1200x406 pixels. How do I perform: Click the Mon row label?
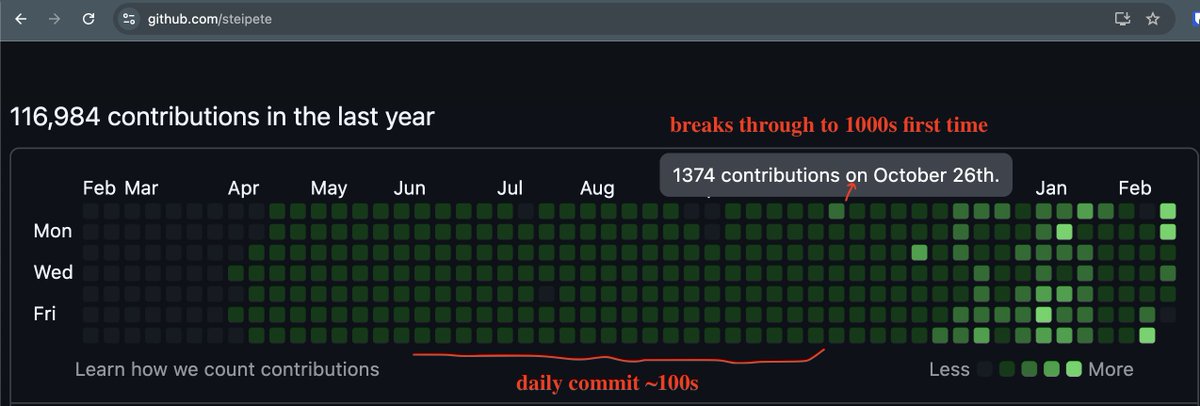(x=53, y=231)
